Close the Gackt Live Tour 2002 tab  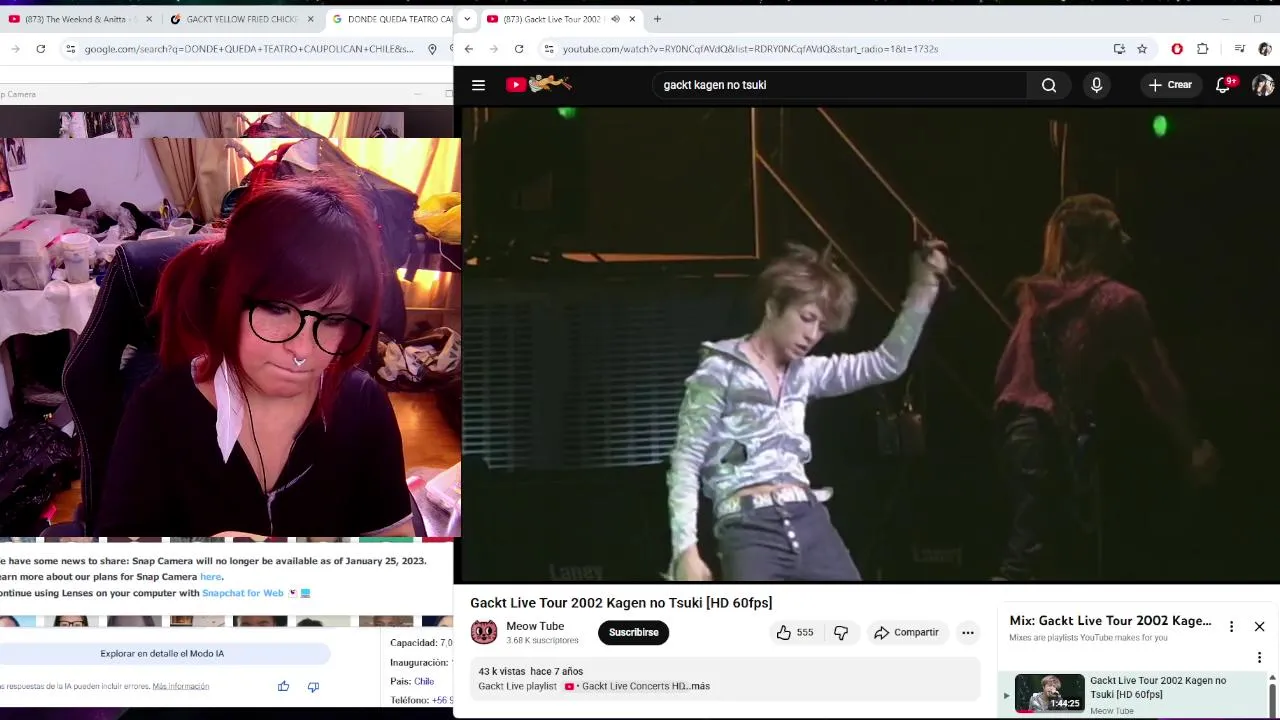[632, 19]
